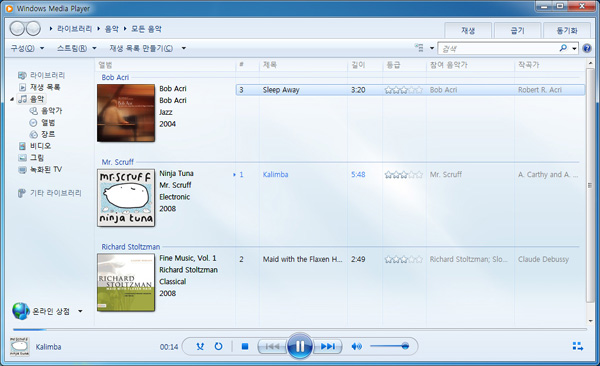
Task: Open the 구성(O) dropdown menu
Action: [27, 48]
